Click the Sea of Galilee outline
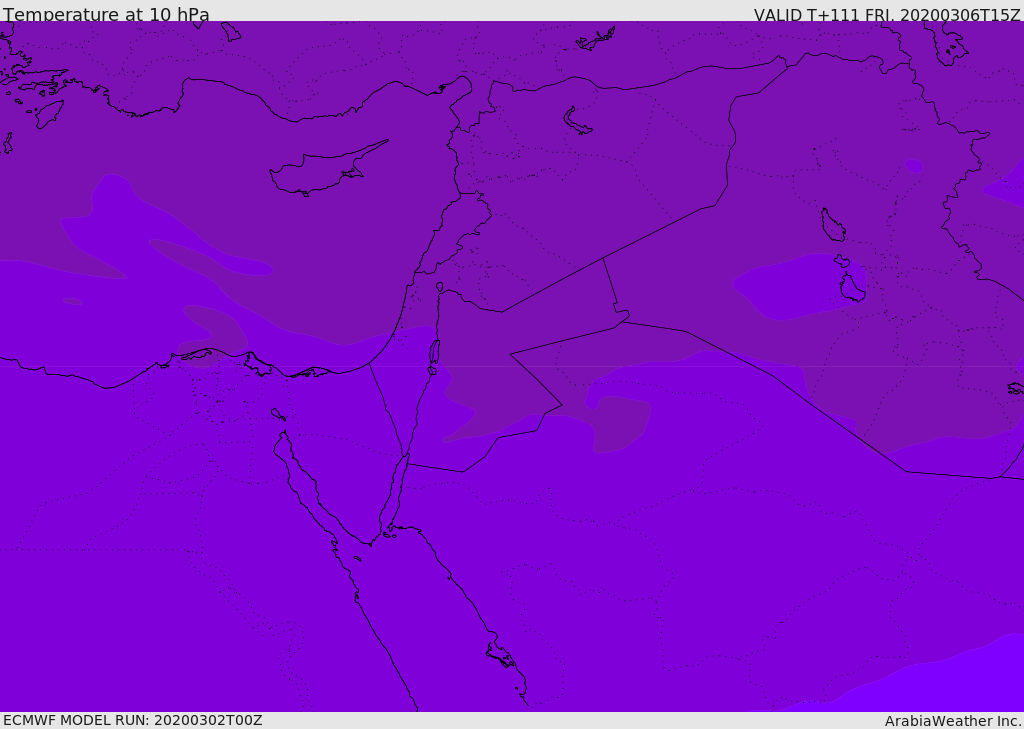1024x729 pixels. point(439,287)
